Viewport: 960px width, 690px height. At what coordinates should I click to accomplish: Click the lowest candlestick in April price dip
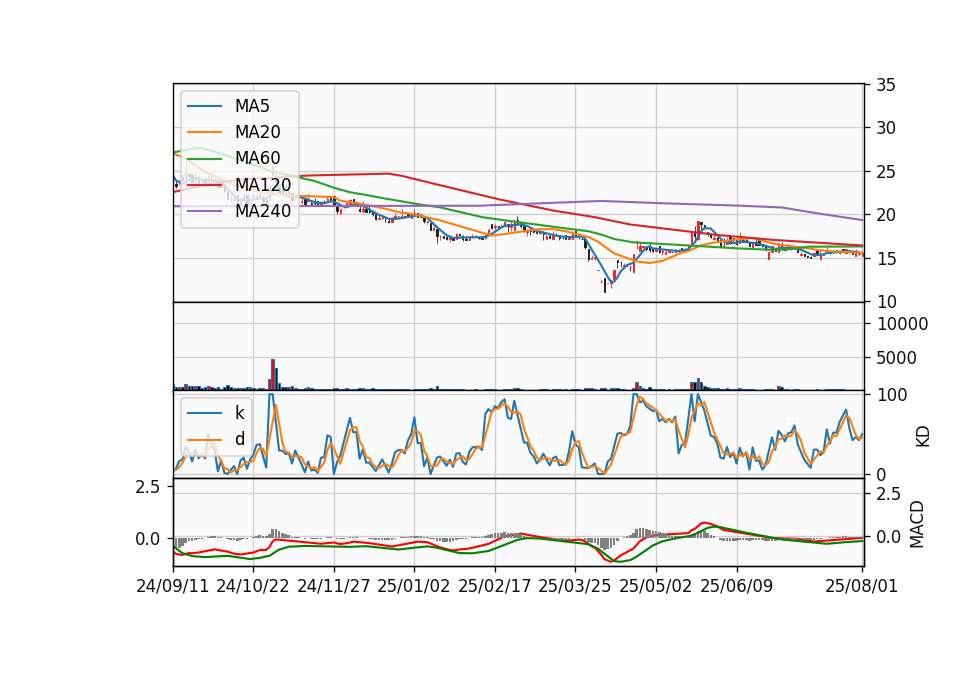(x=605, y=286)
